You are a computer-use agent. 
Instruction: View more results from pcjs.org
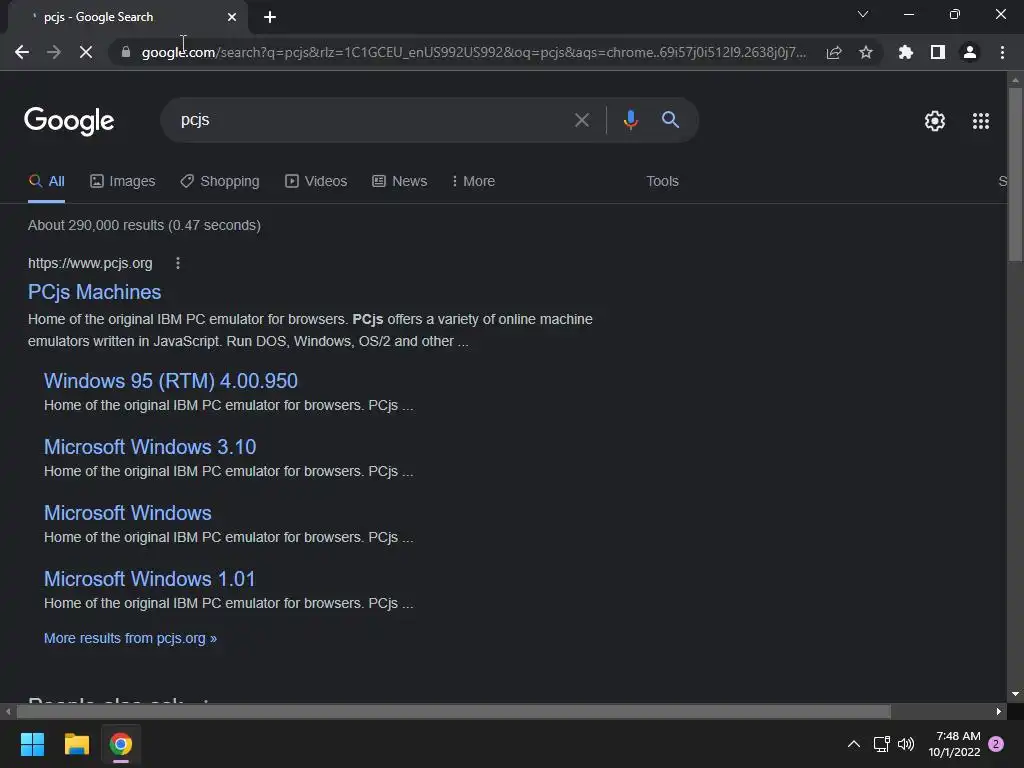(x=130, y=638)
